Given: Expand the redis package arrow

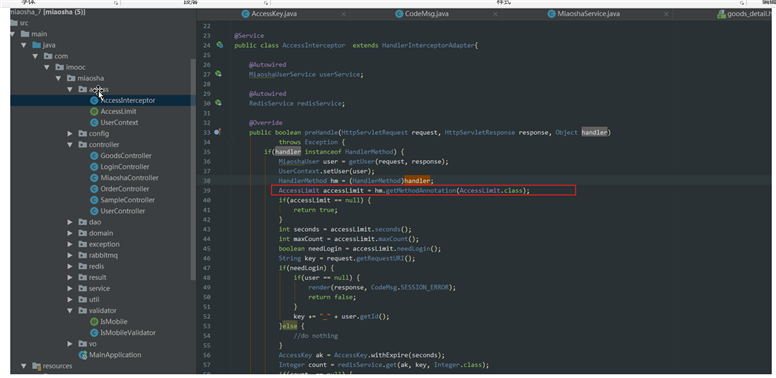Looking at the screenshot, I should (x=70, y=266).
